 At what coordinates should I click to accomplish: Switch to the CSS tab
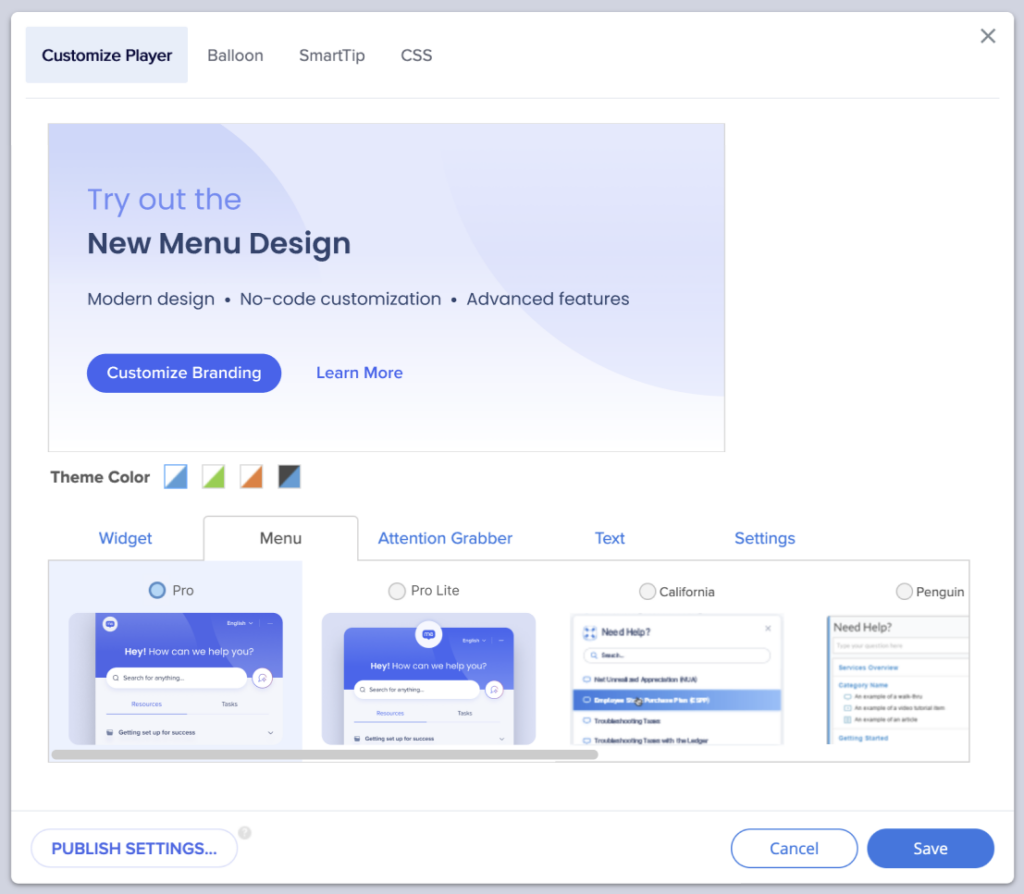click(416, 55)
